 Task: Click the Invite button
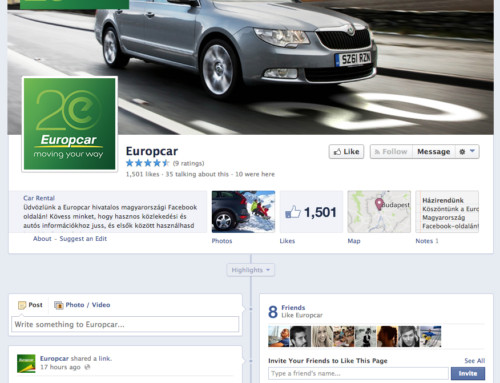(x=468, y=373)
